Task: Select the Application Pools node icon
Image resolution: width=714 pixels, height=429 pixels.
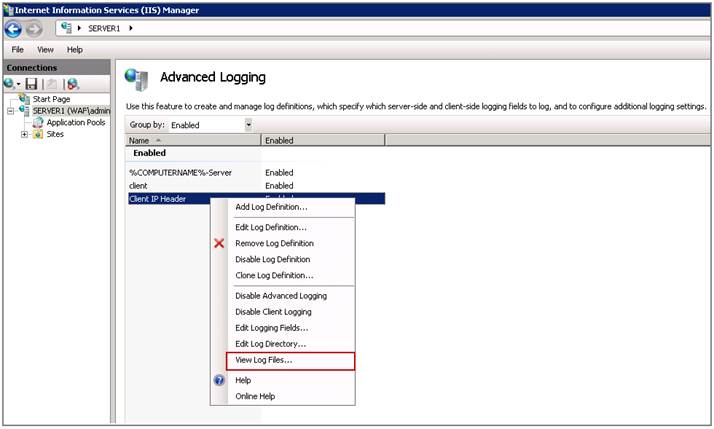Action: coord(38,122)
